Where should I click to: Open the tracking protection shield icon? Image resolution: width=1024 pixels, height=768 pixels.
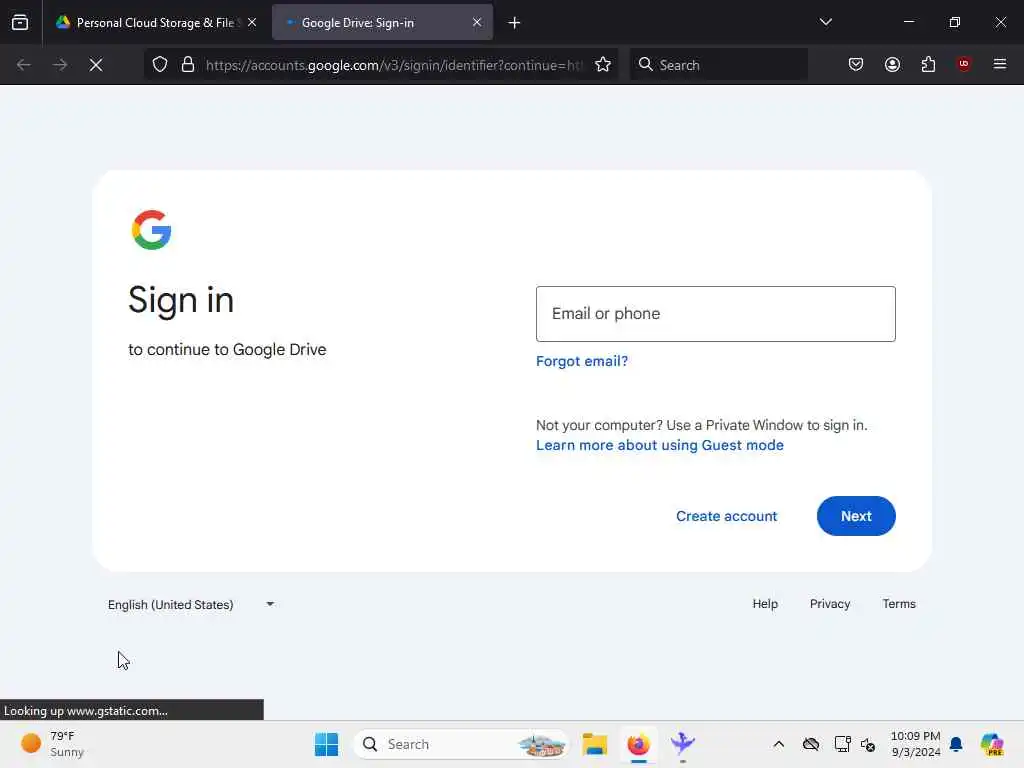[x=160, y=65]
